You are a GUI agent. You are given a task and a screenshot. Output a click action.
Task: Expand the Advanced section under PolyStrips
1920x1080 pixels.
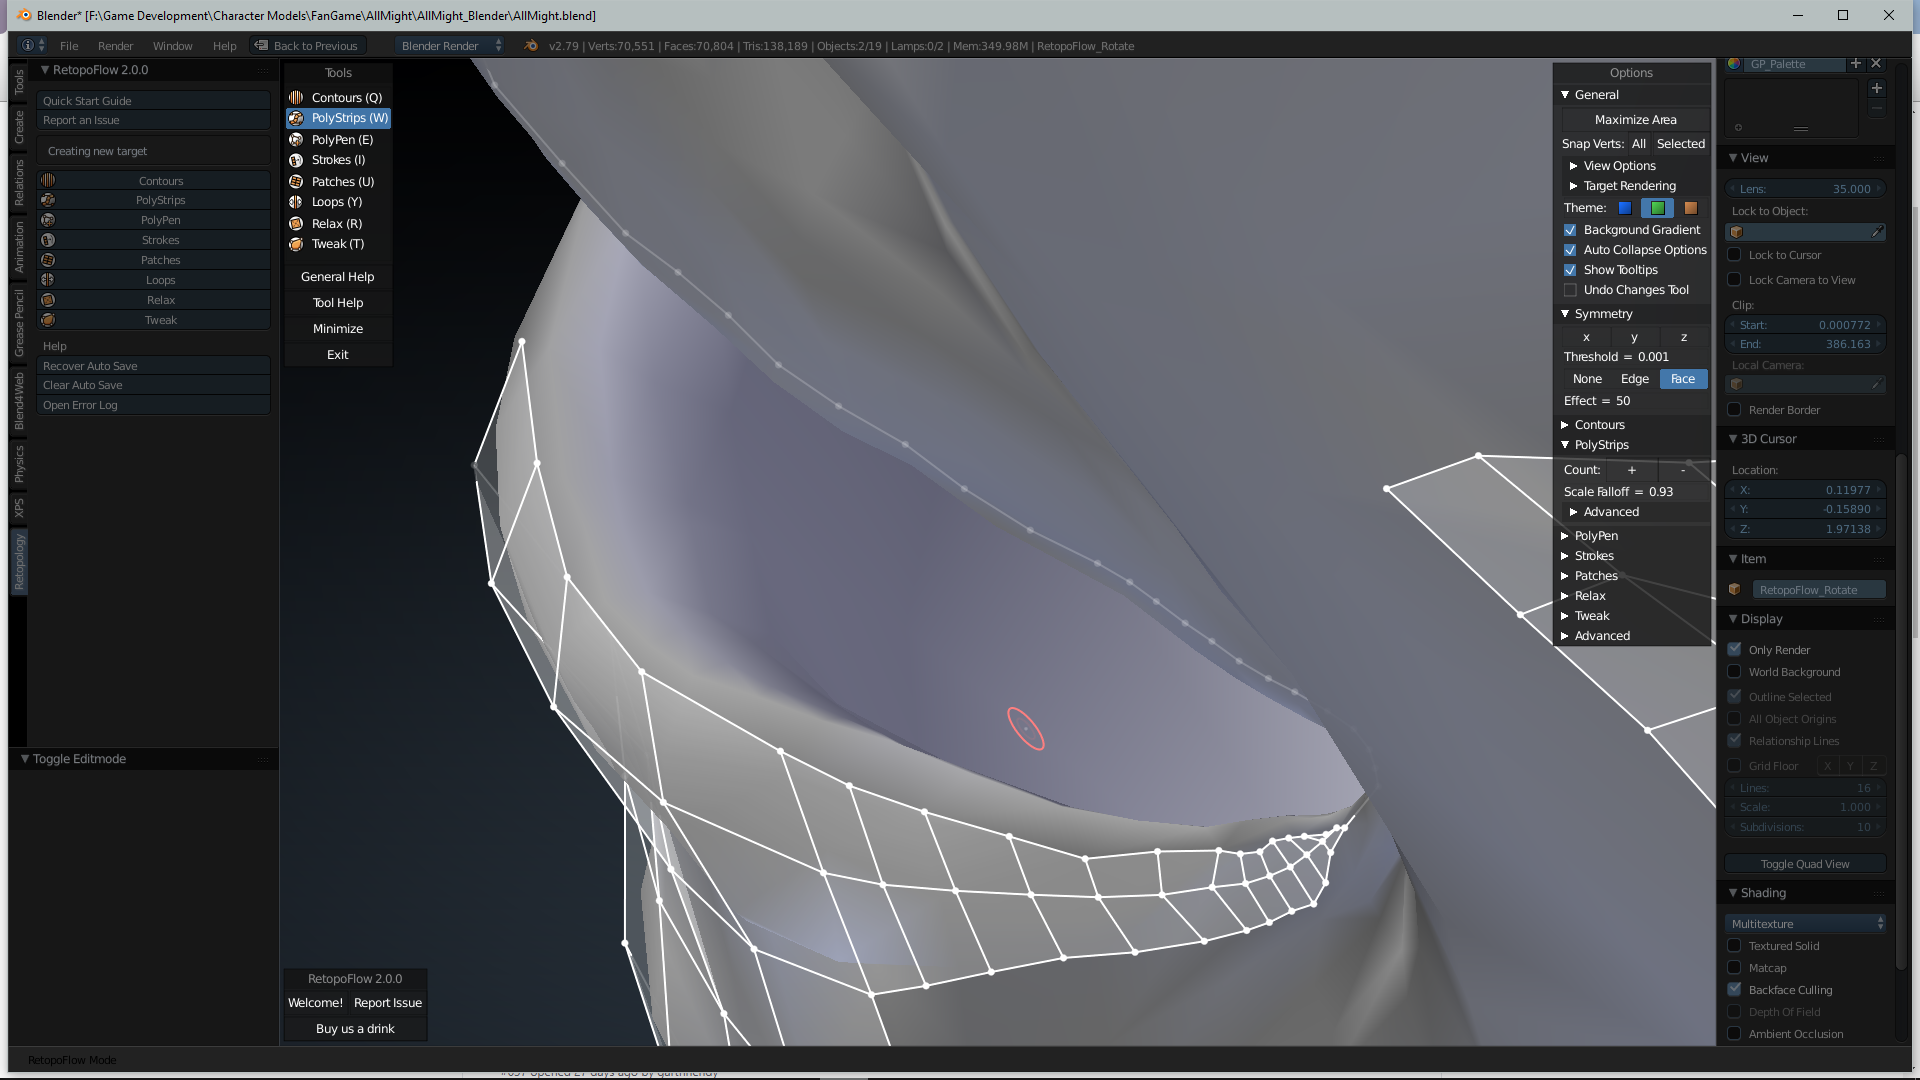1609,511
